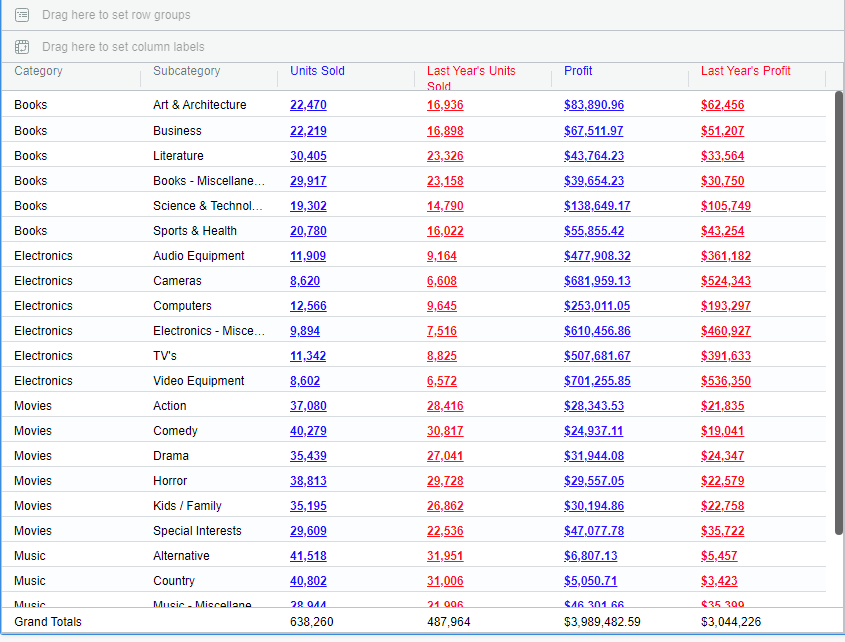Screen dimensions: 845x642
Task: Click the Grand Totals profit value
Action: point(602,622)
